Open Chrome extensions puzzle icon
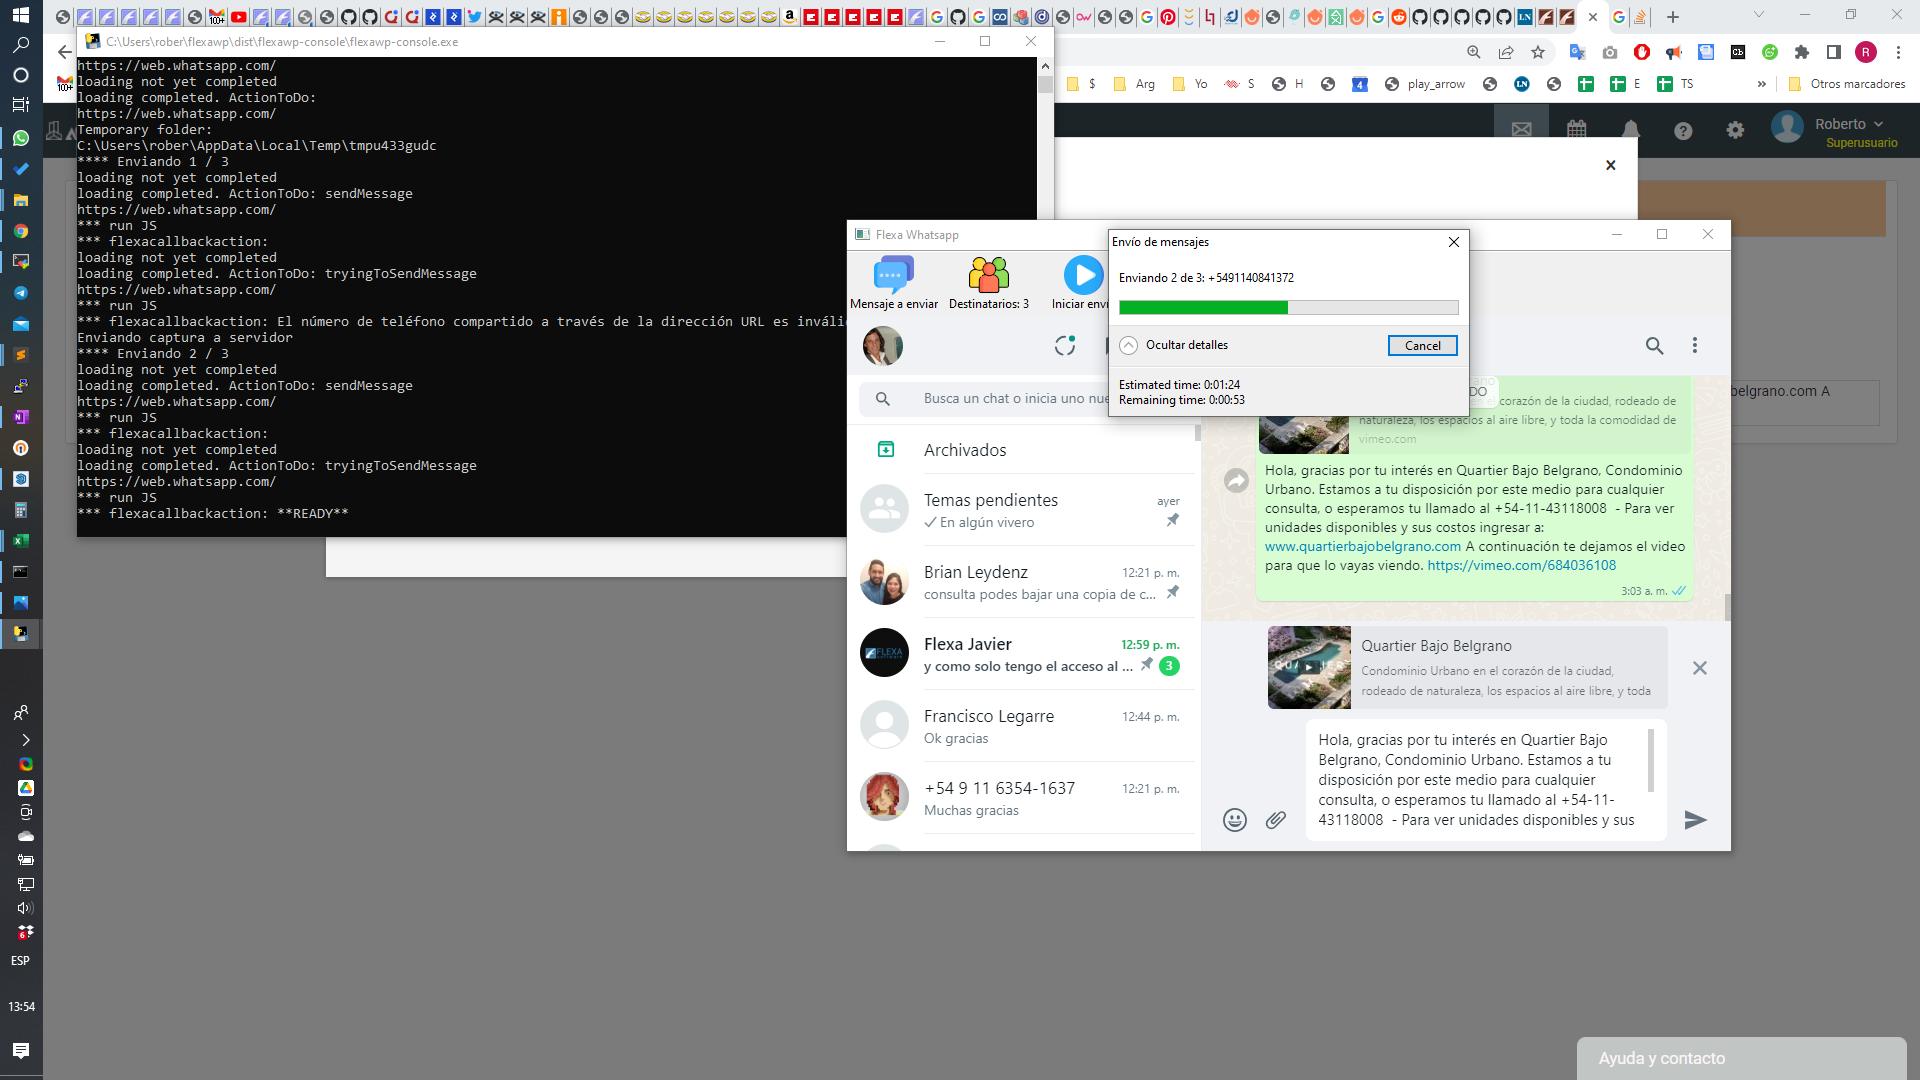 [1802, 52]
